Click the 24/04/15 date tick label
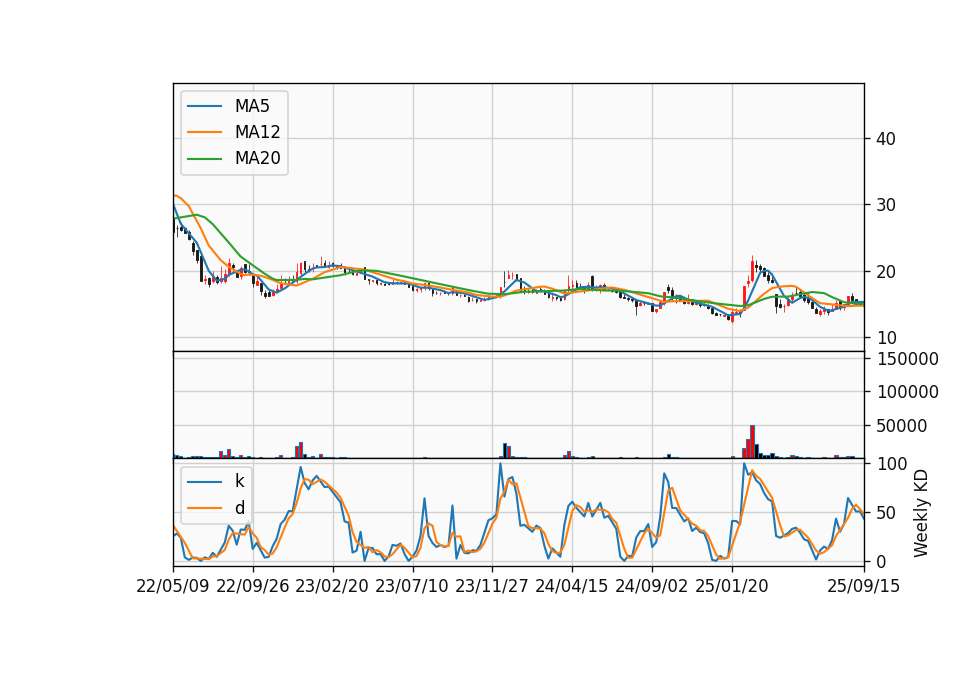The height and width of the screenshot is (690, 960). (x=572, y=586)
